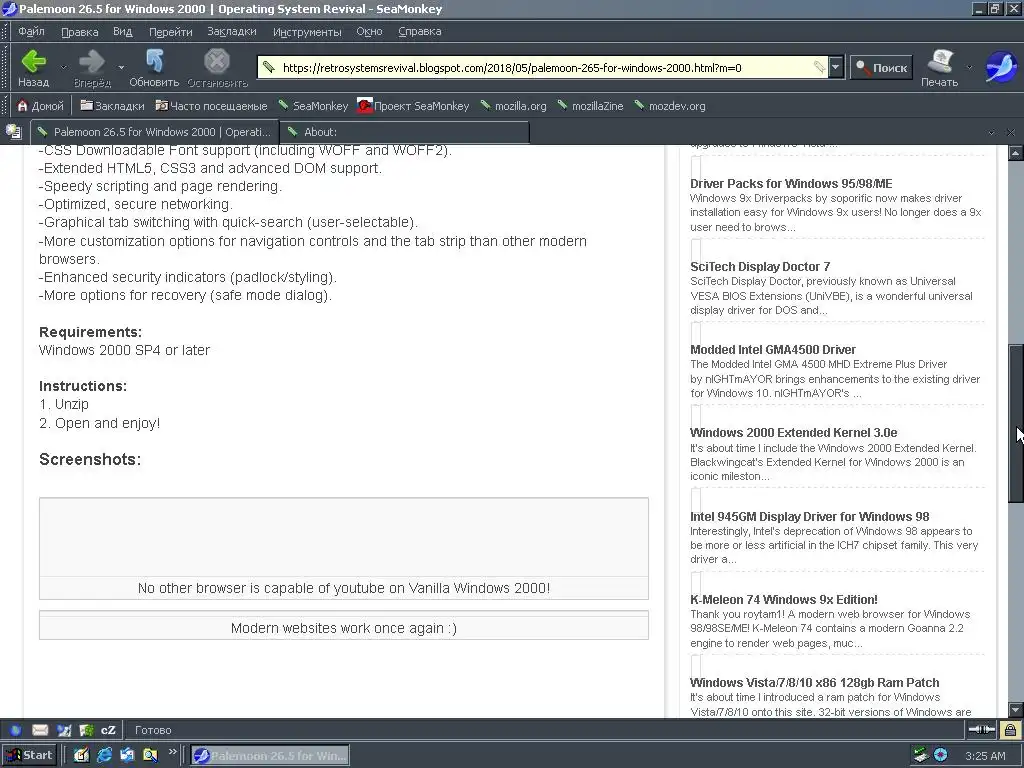Open the Правка menu
Screen dimensions: 1024x768
pos(80,31)
